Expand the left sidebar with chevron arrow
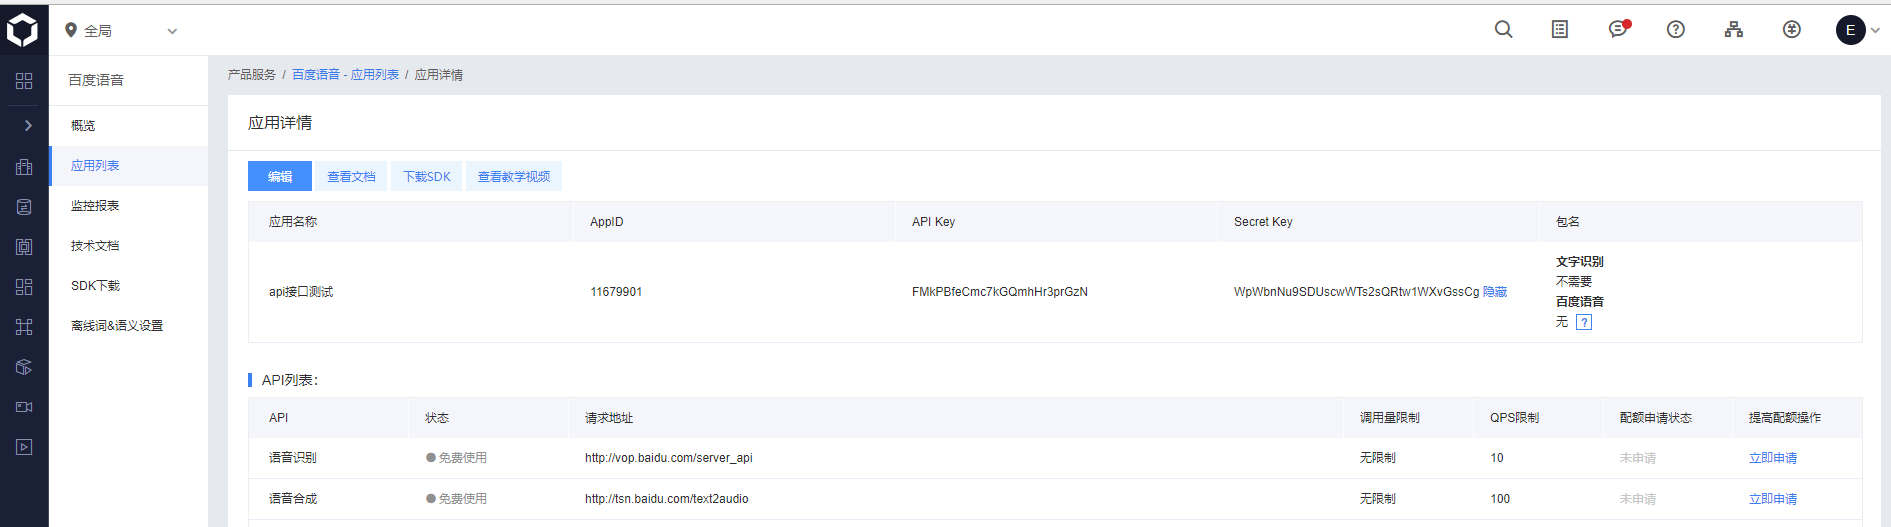This screenshot has width=1891, height=527. click(28, 126)
